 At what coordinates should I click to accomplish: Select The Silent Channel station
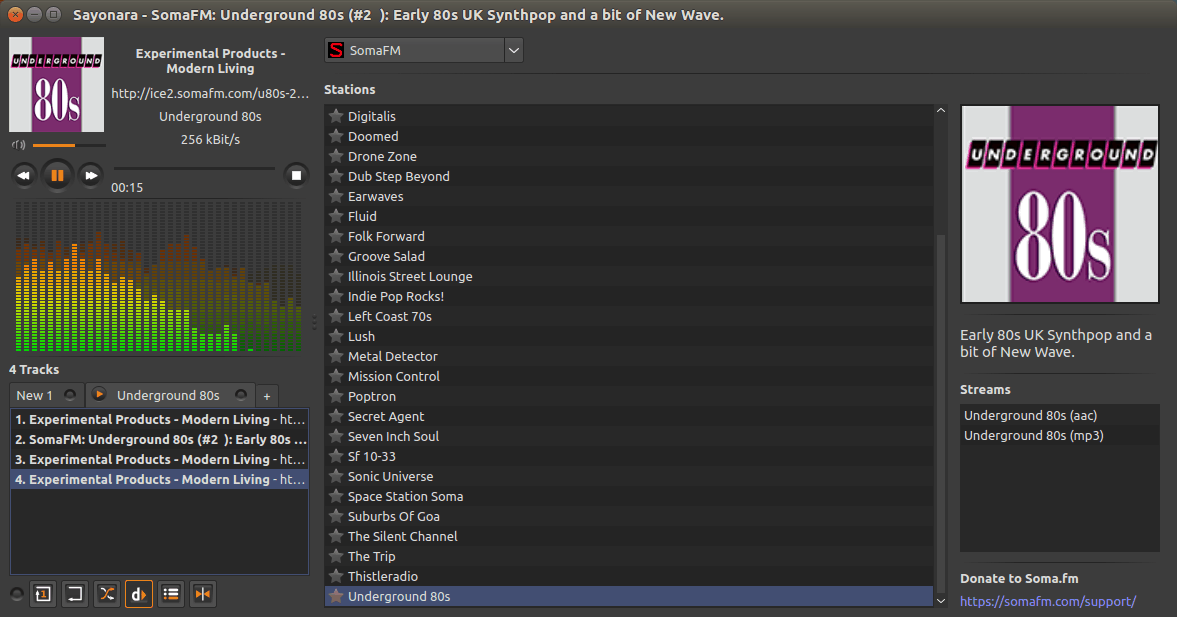(629, 537)
